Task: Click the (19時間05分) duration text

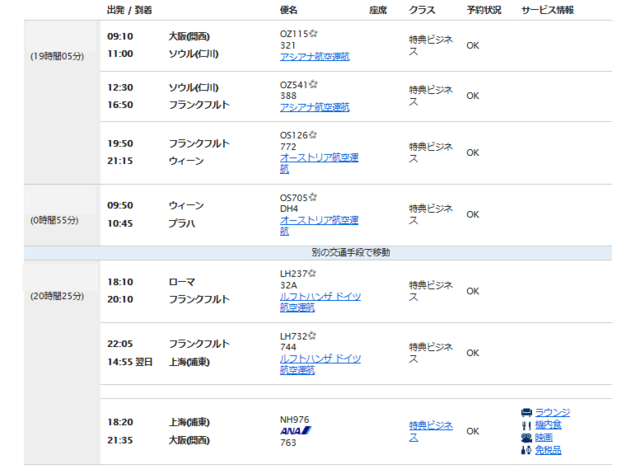Action: [x=57, y=56]
